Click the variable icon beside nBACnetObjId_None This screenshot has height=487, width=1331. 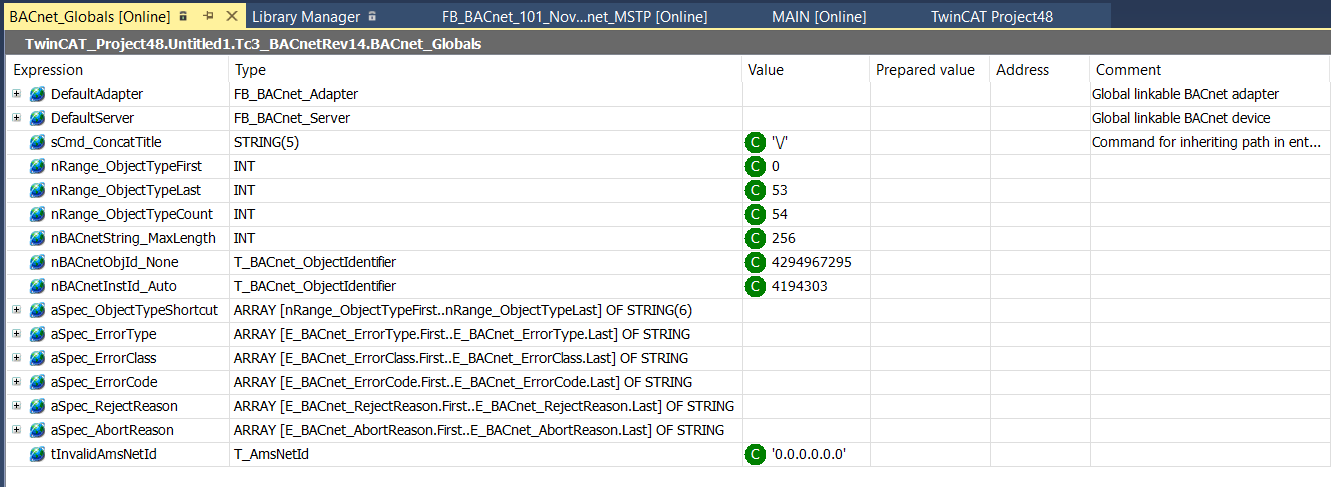[38, 262]
